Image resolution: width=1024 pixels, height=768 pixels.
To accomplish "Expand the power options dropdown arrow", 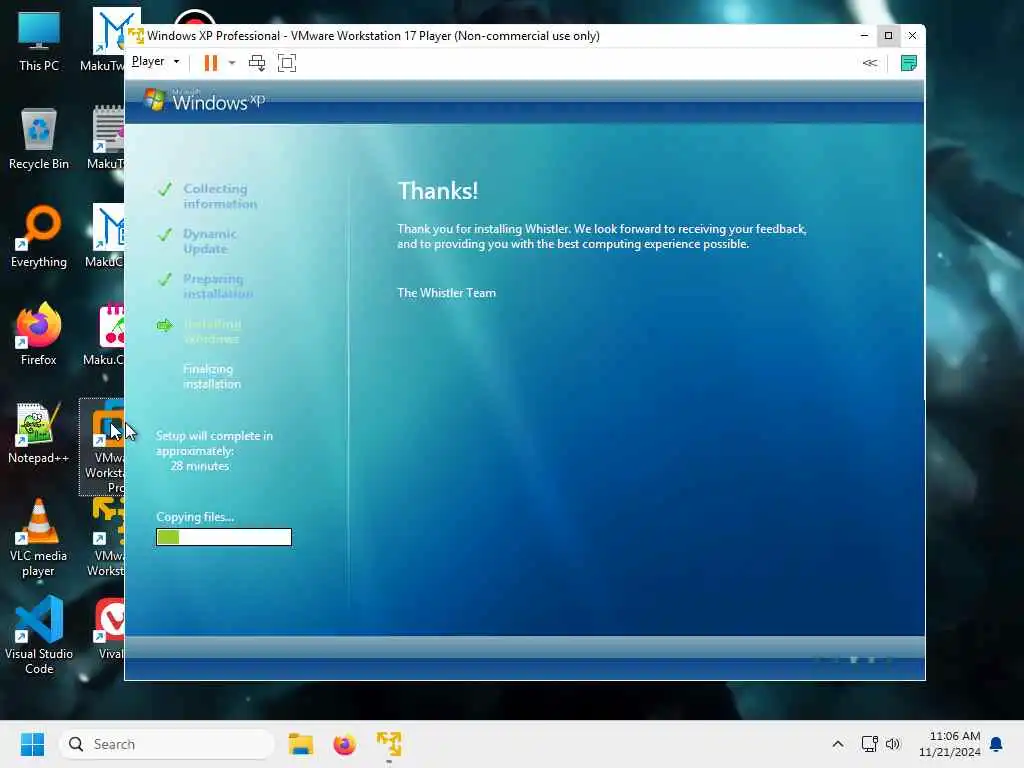I will click(x=232, y=63).
